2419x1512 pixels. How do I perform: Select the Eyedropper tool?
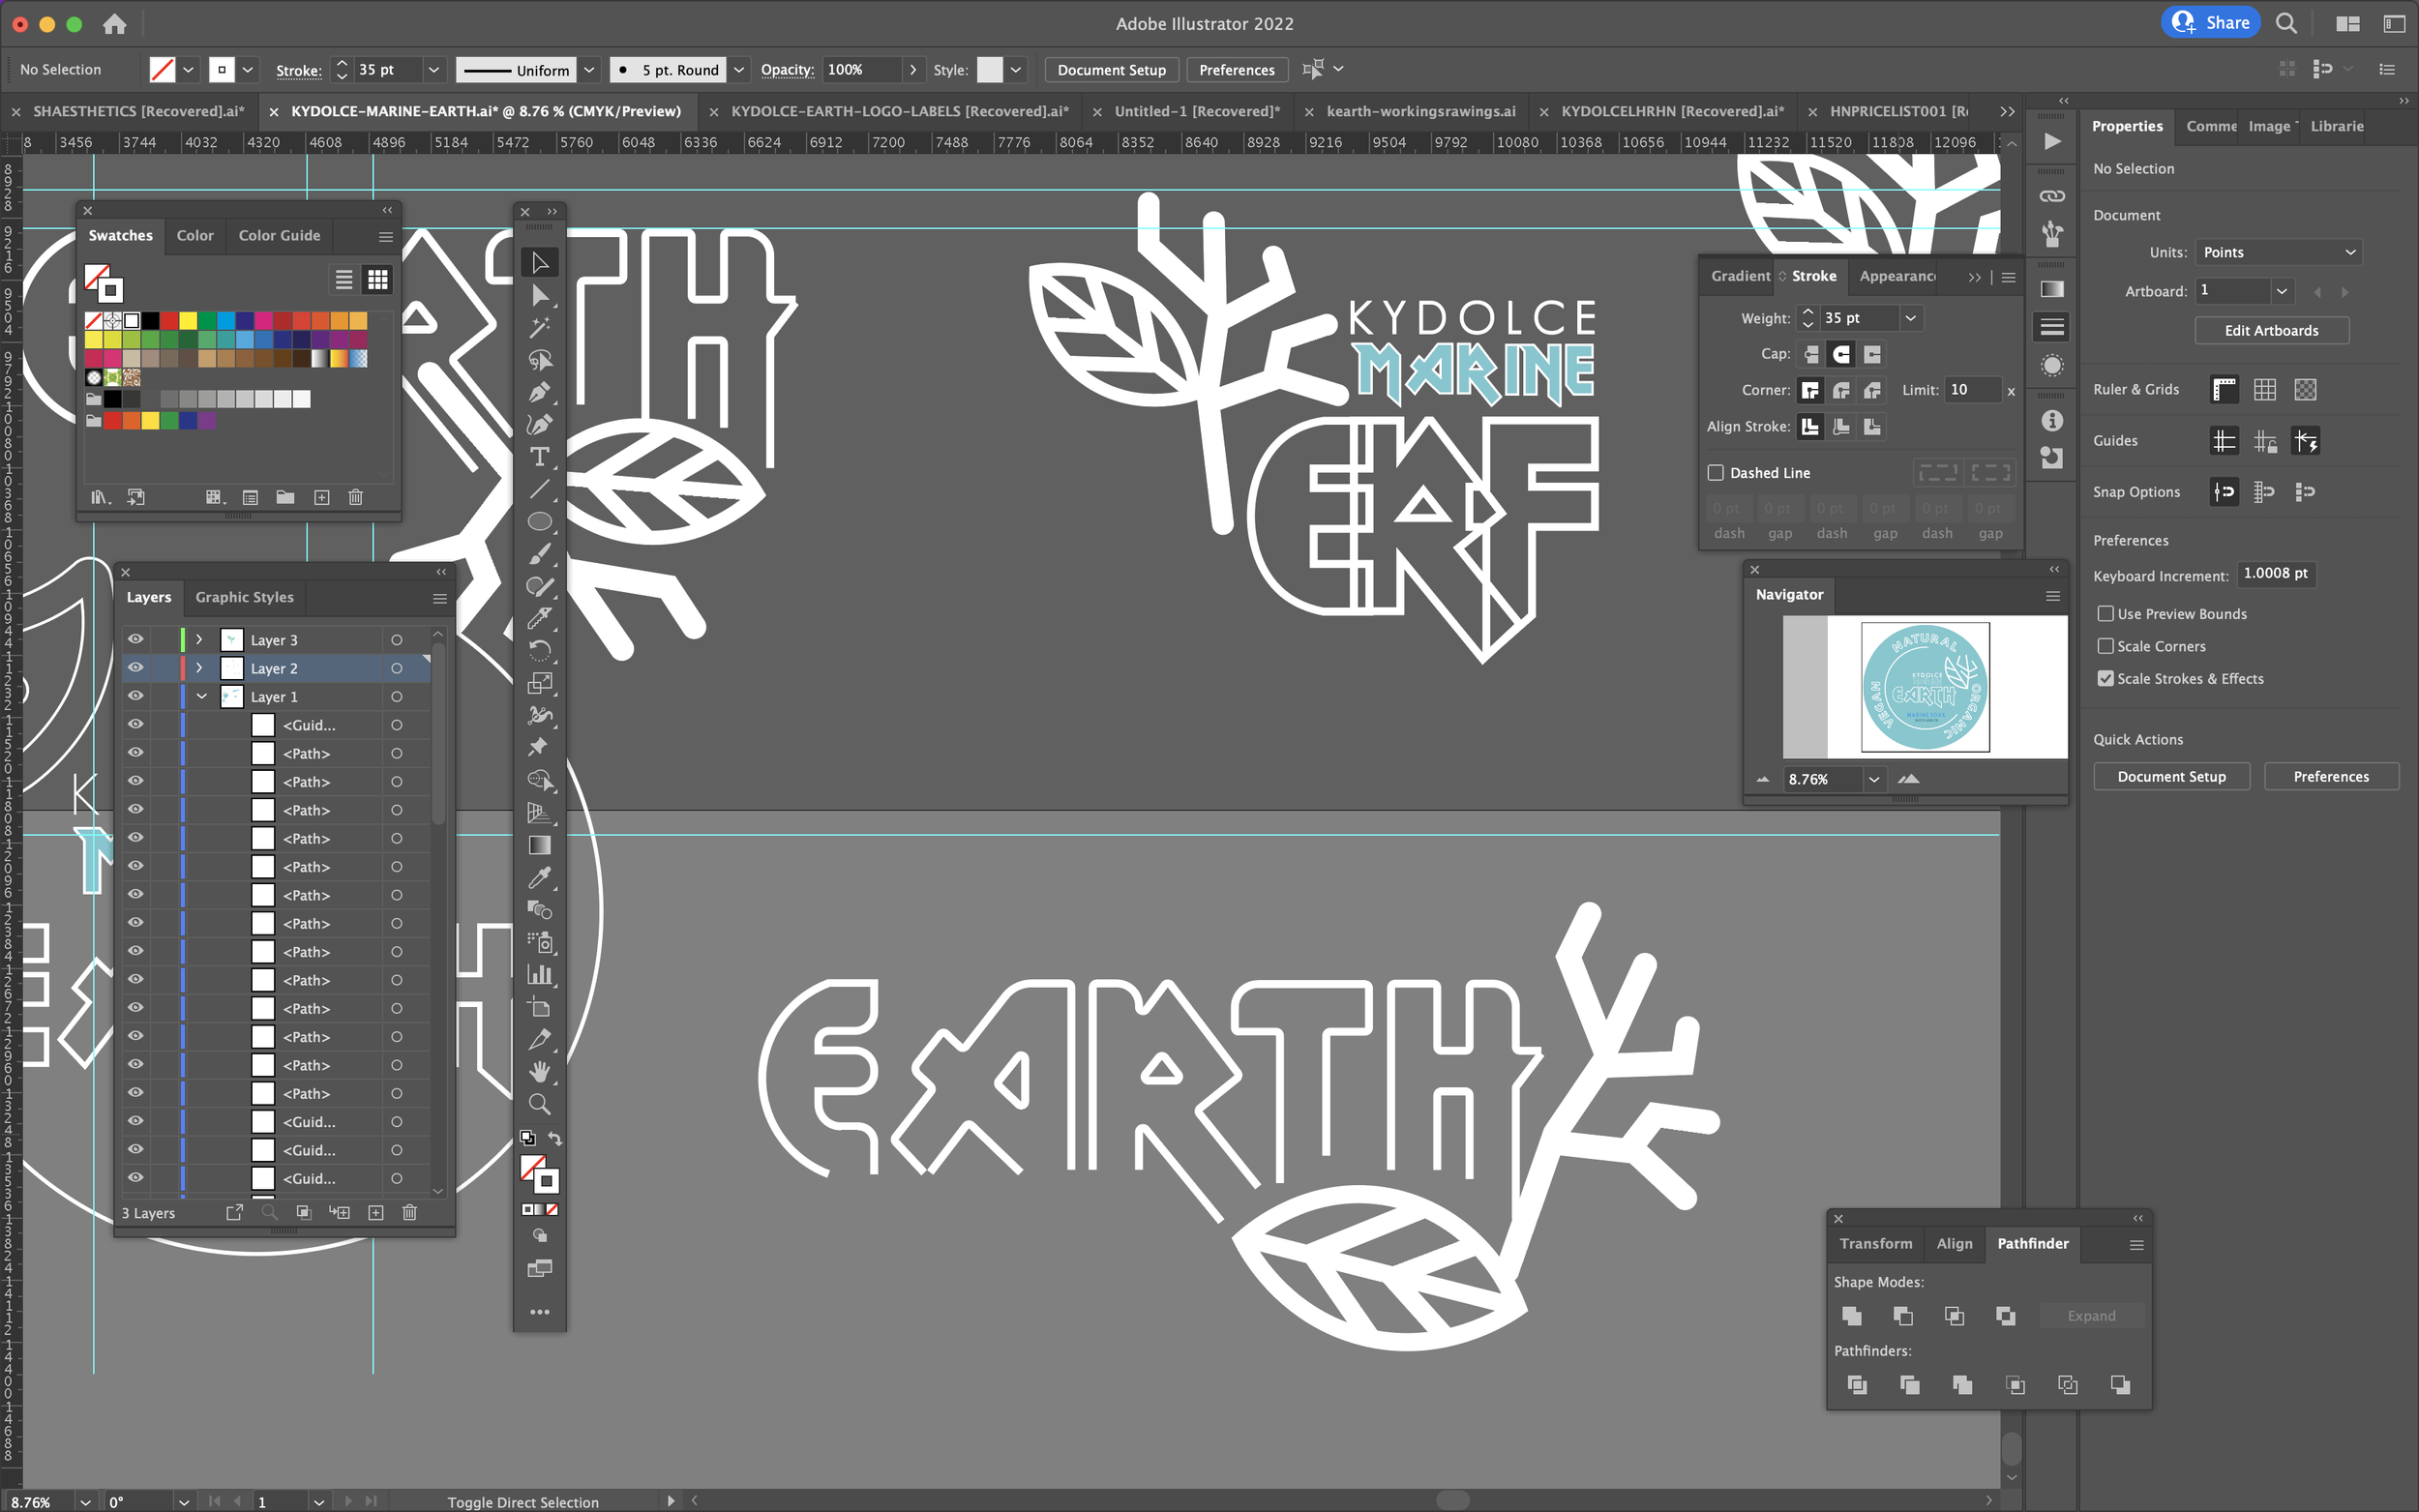(x=539, y=877)
